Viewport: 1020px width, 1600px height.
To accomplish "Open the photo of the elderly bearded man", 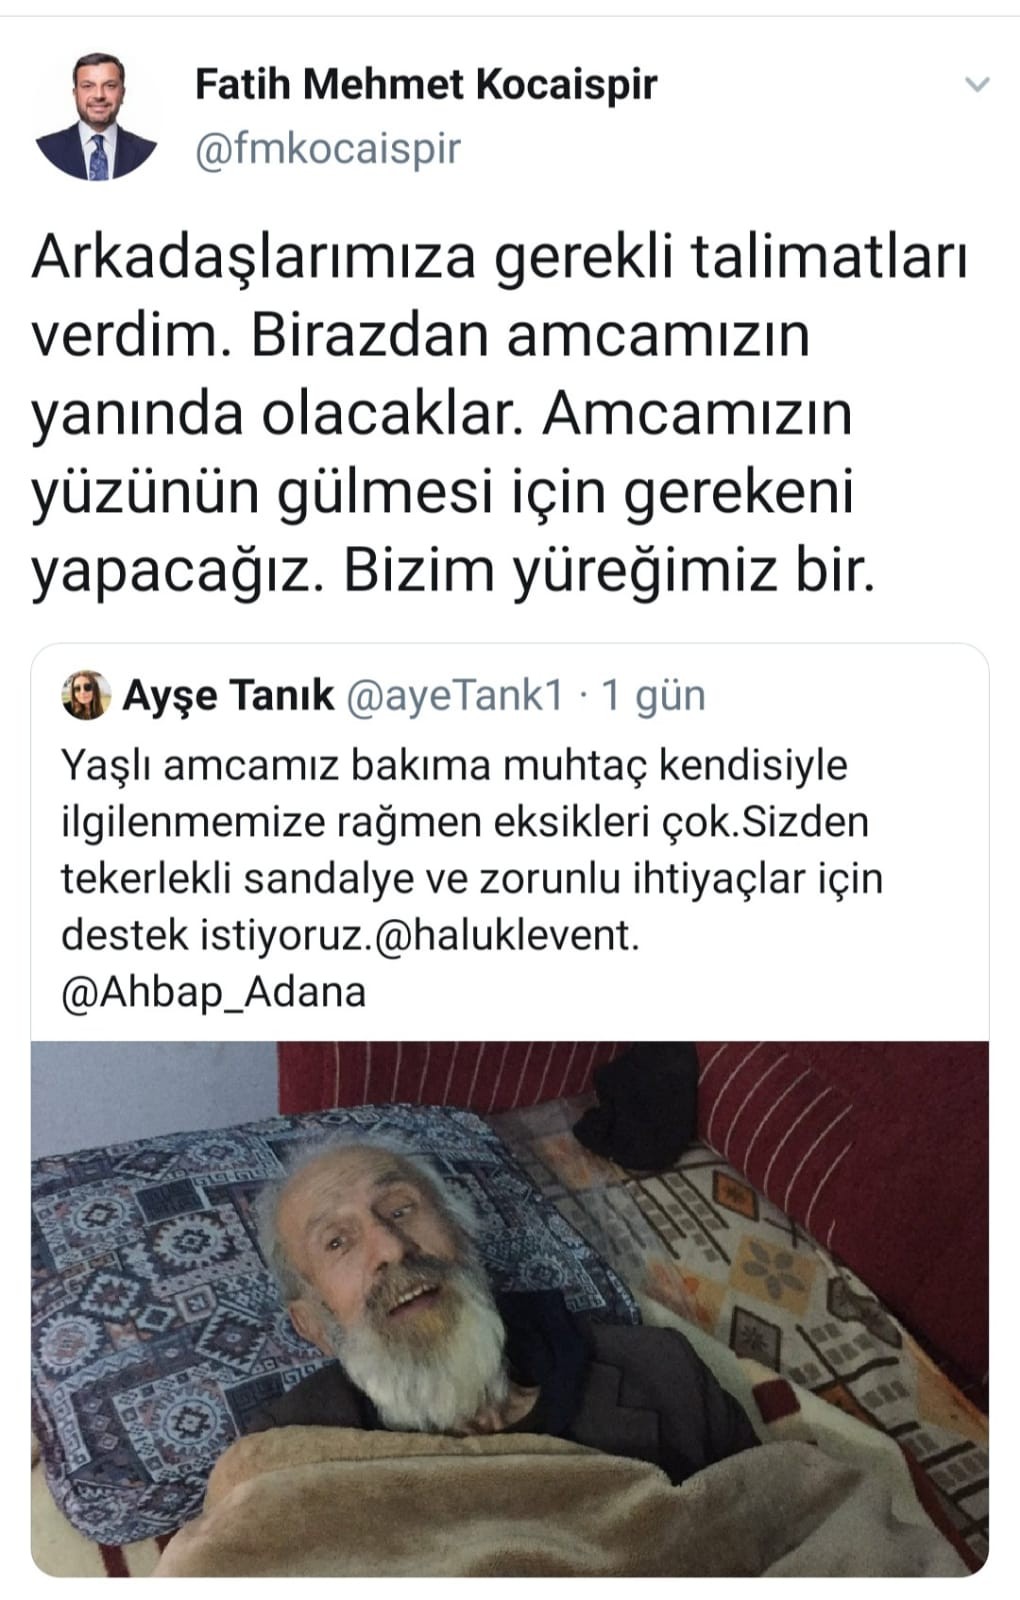I will click(x=510, y=1309).
